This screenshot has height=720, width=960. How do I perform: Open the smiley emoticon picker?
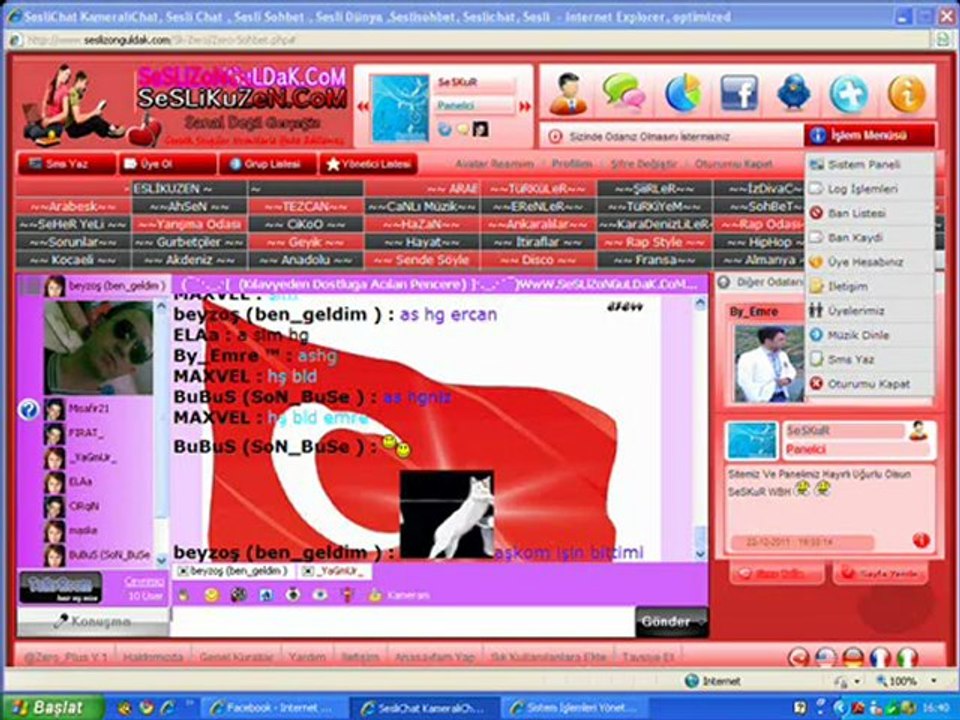211,594
